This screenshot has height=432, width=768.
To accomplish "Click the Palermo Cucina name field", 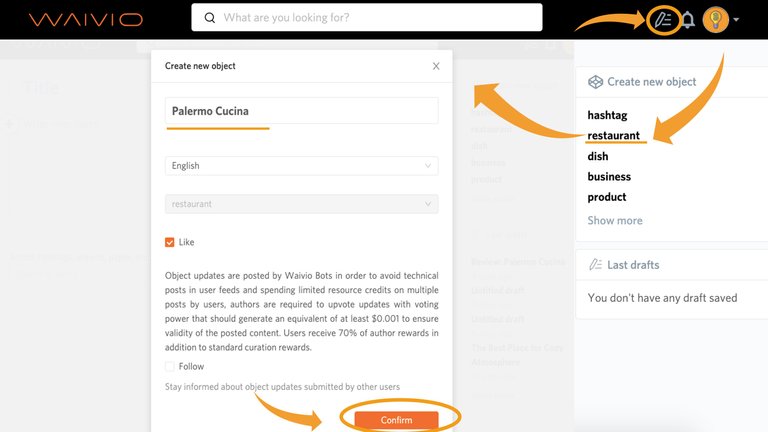I will click(302, 111).
